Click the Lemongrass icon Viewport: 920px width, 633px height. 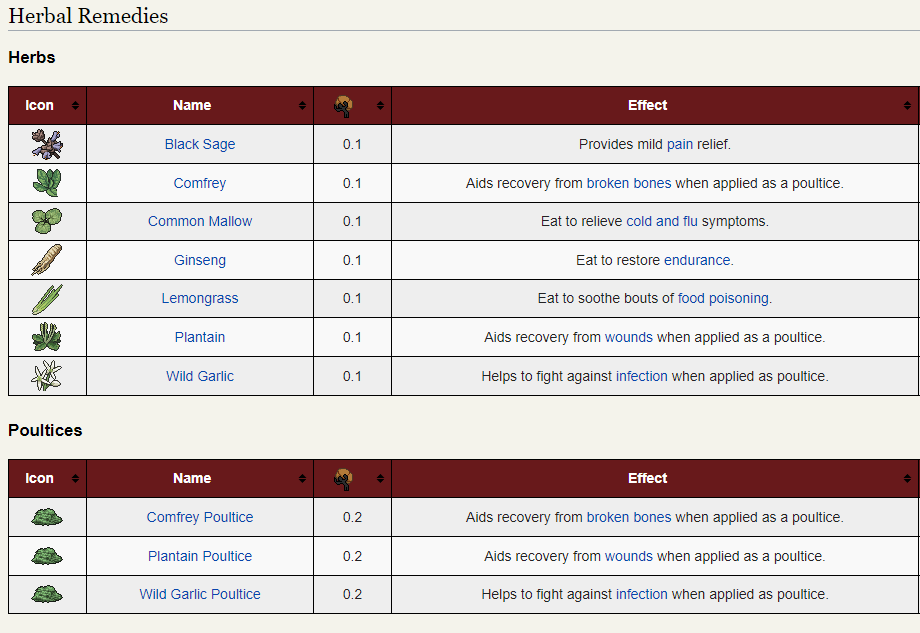tap(47, 298)
